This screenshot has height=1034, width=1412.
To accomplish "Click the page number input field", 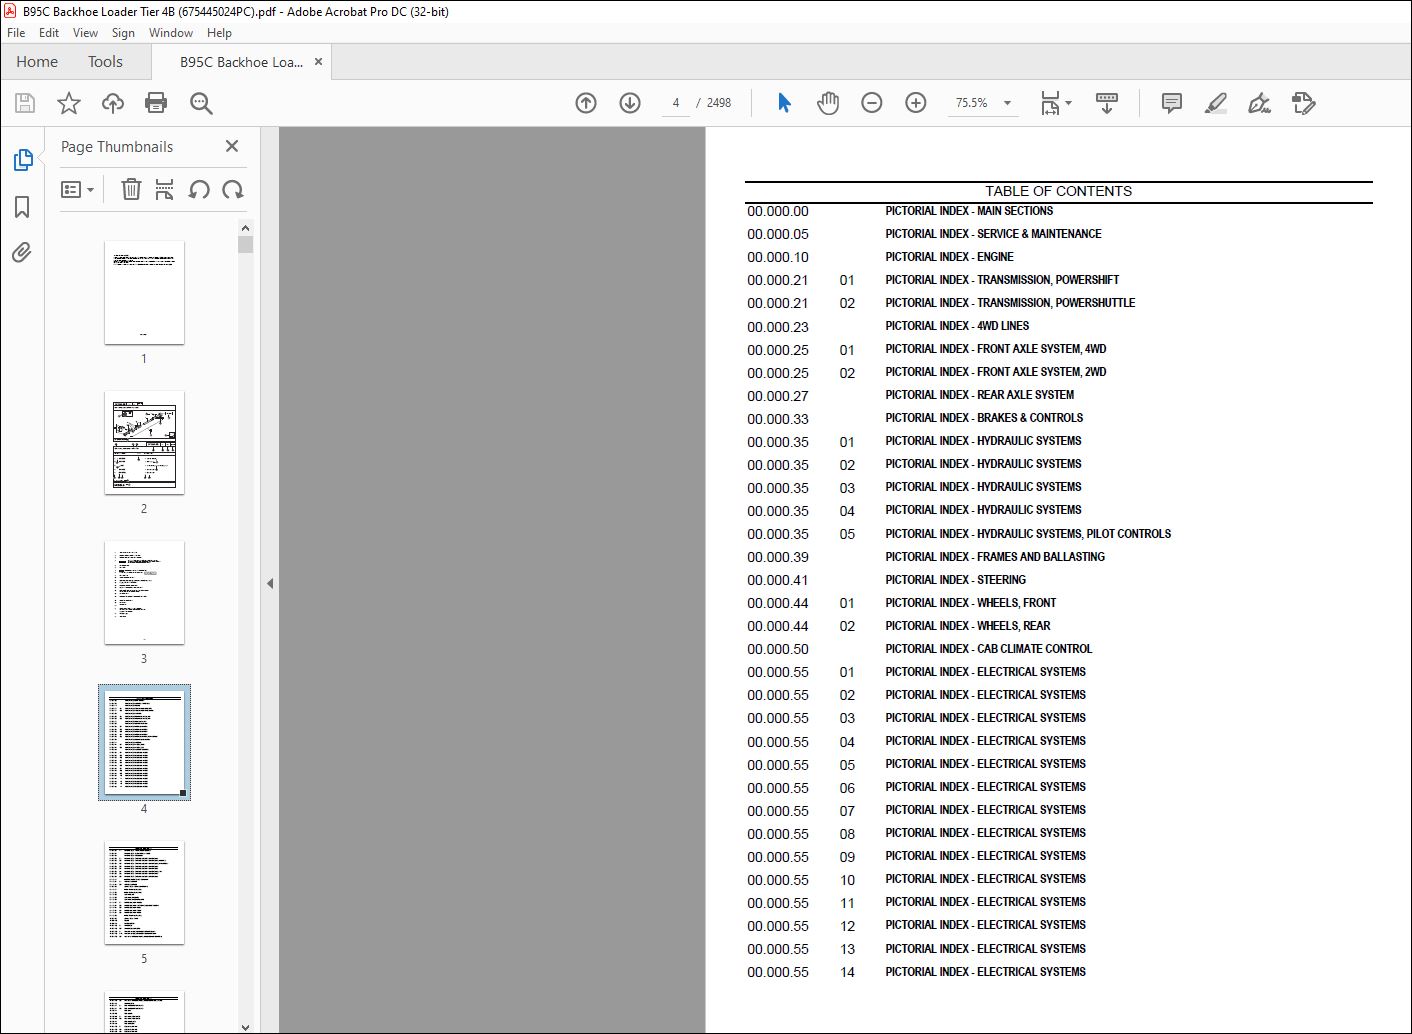I will pos(676,103).
